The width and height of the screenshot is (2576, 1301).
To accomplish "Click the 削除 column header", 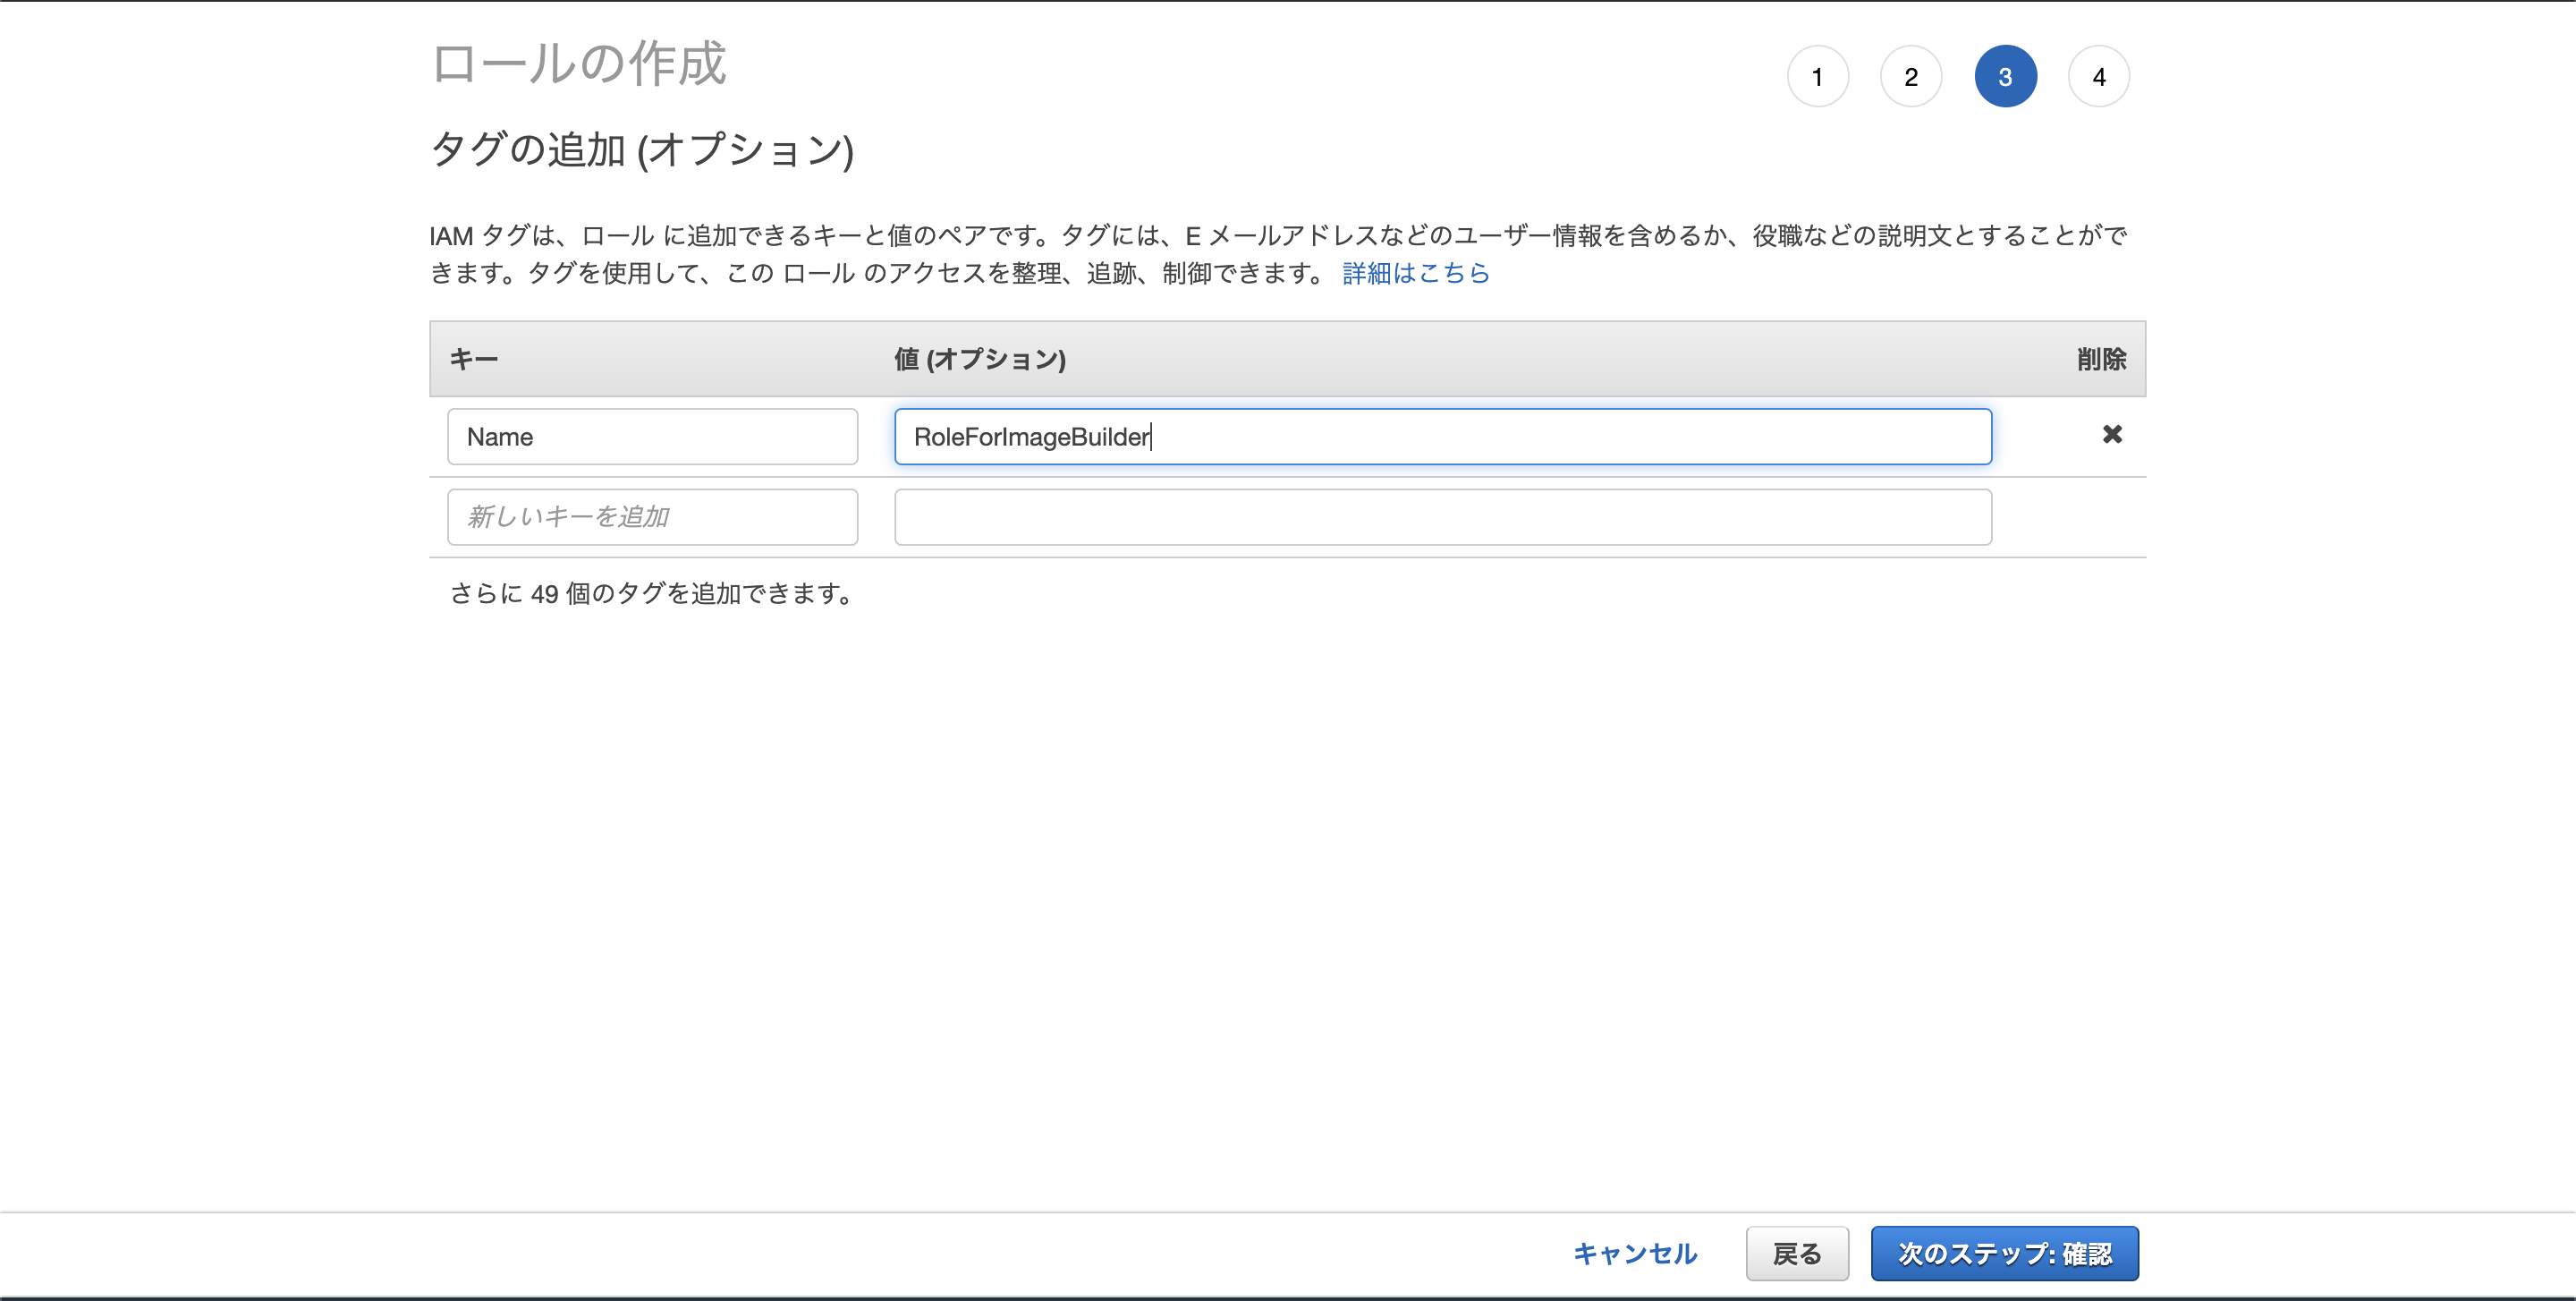I will point(2100,358).
